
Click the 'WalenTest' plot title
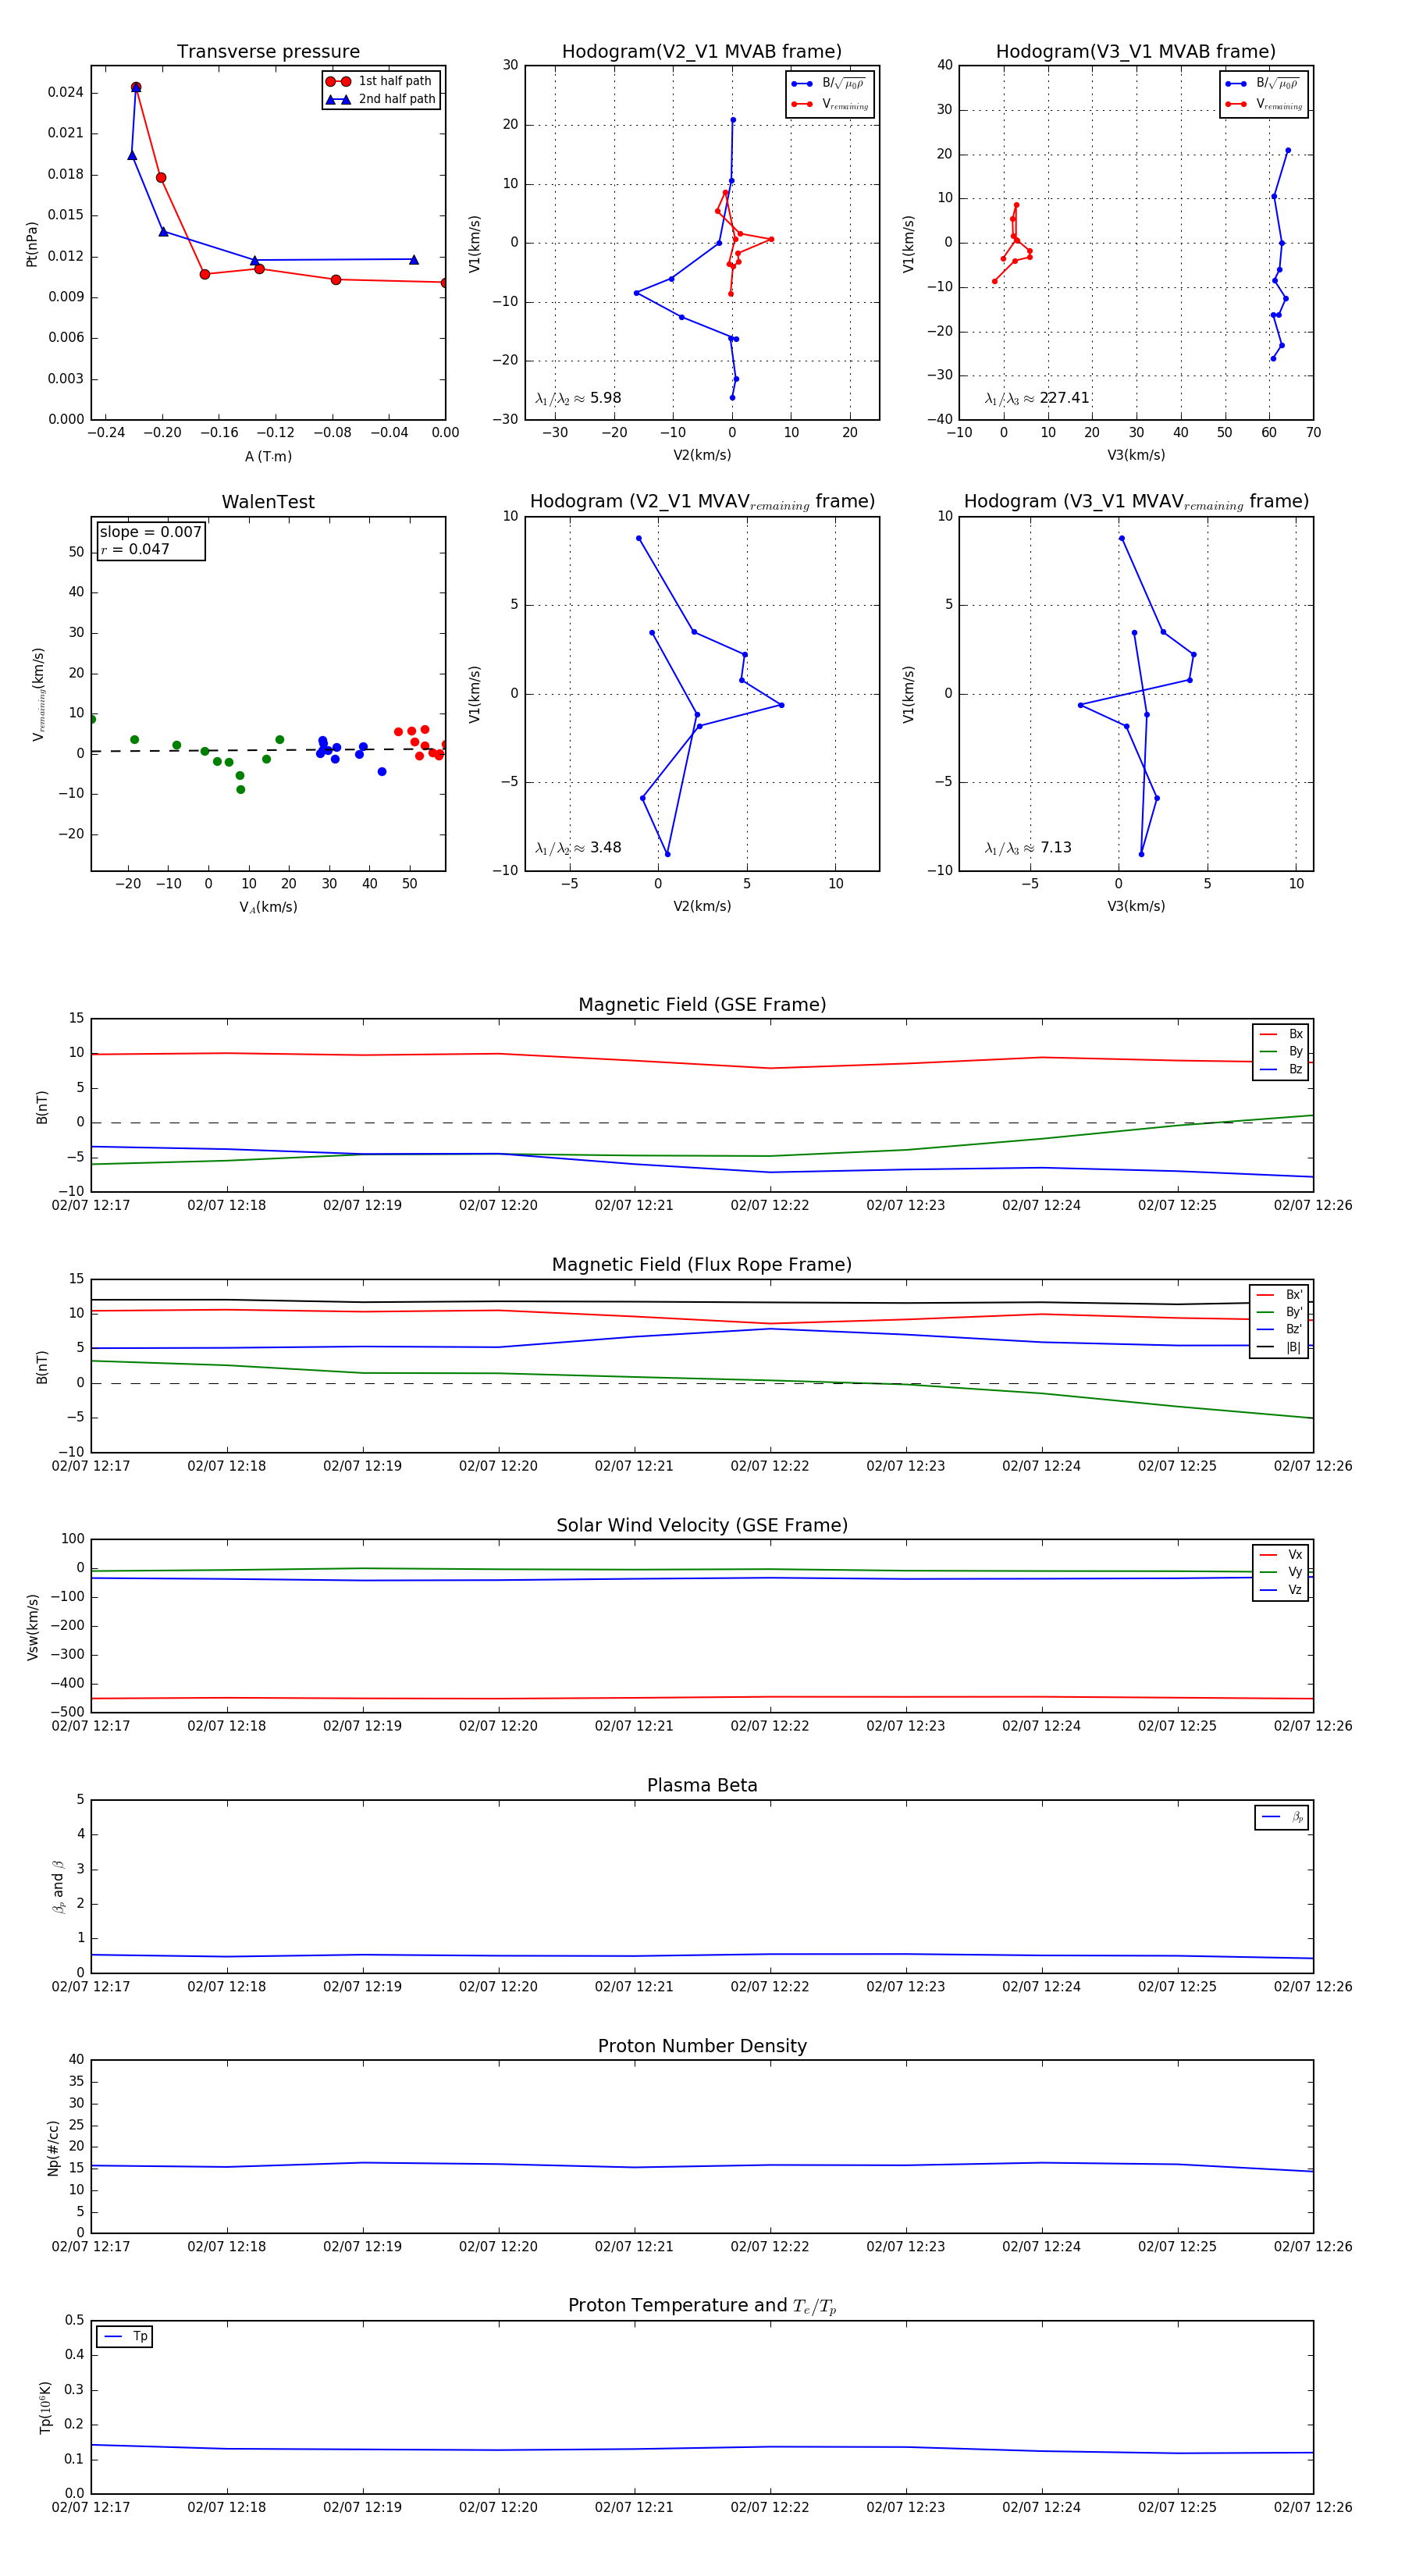[x=268, y=502]
